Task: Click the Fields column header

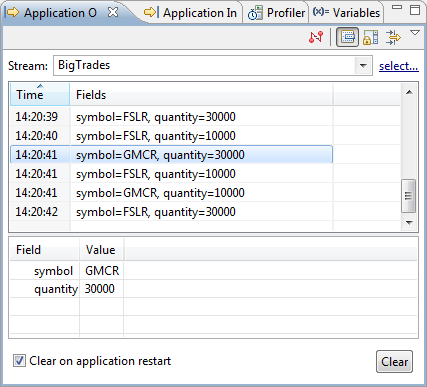Action: (x=201, y=95)
